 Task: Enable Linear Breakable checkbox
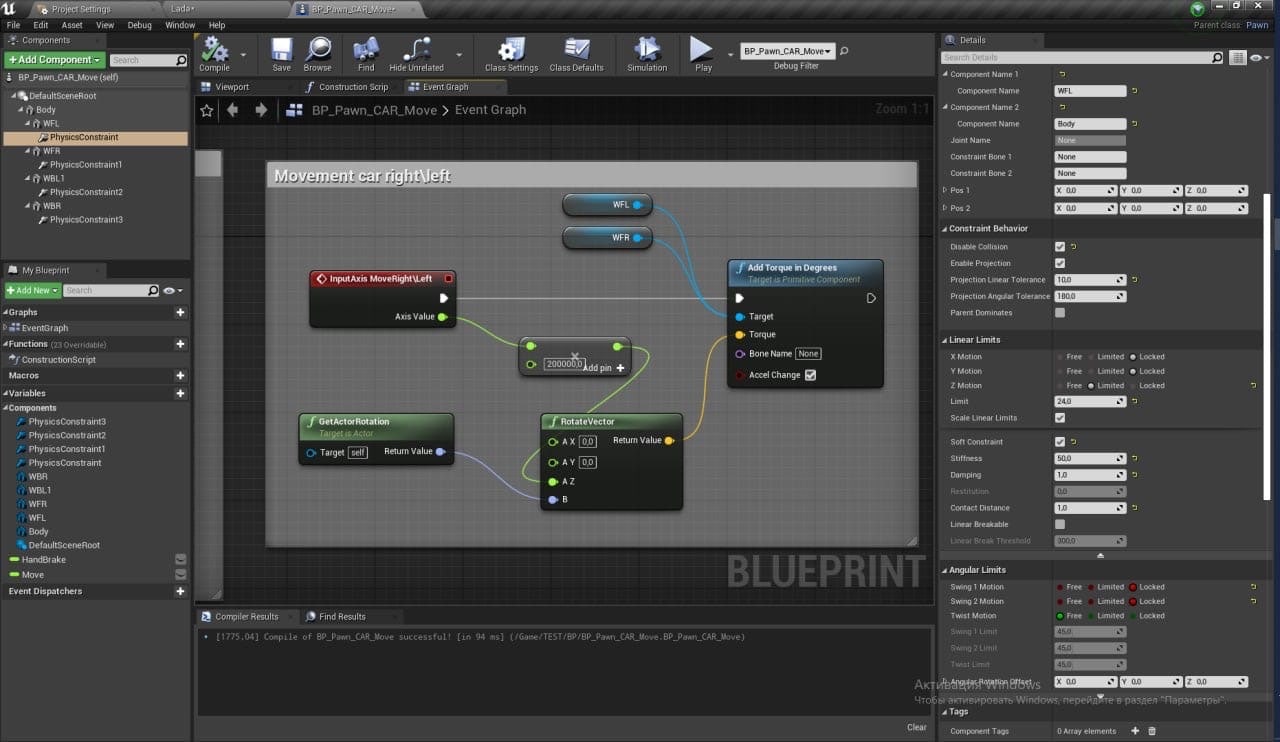(x=1060, y=524)
